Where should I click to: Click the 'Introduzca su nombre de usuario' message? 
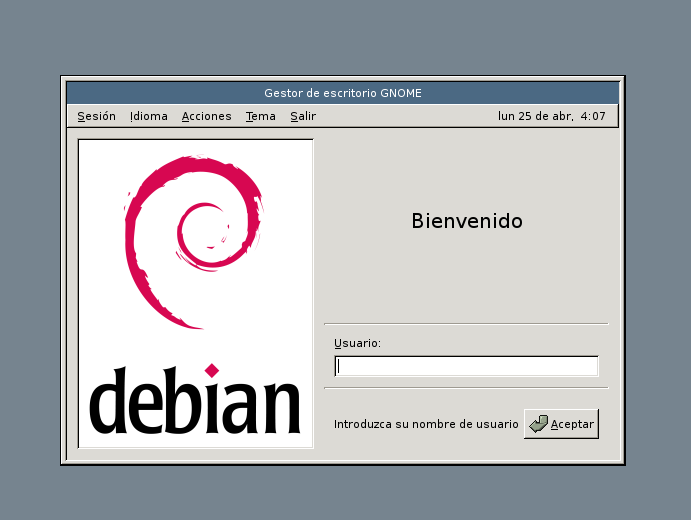(426, 424)
